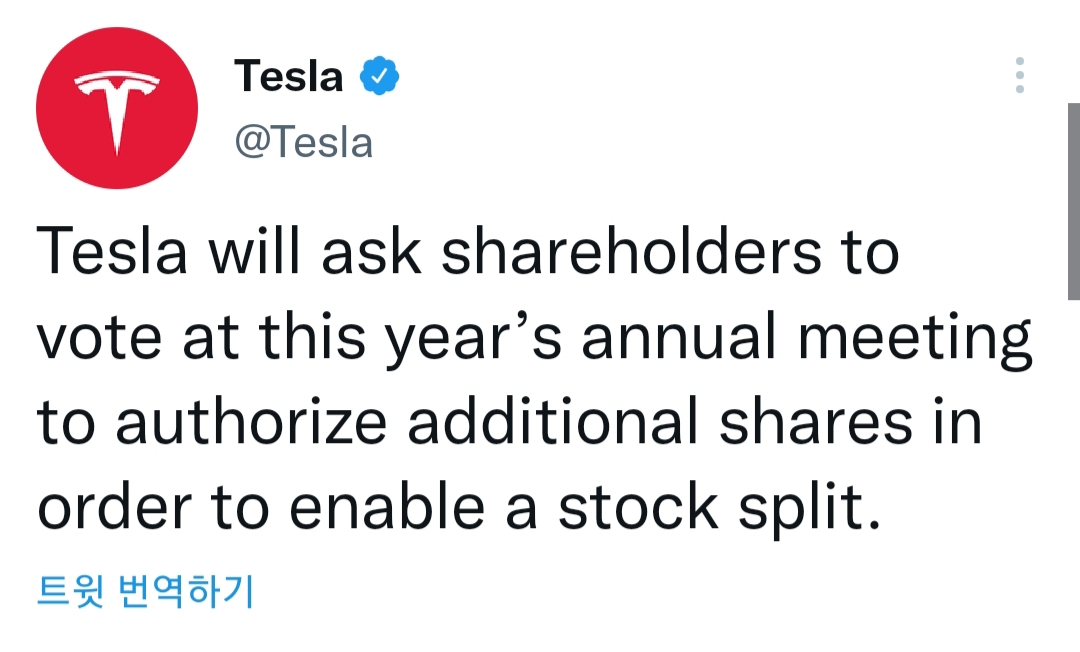Click the blue verified checkmark badge
This screenshot has height=652, width=1080.
(x=380, y=76)
